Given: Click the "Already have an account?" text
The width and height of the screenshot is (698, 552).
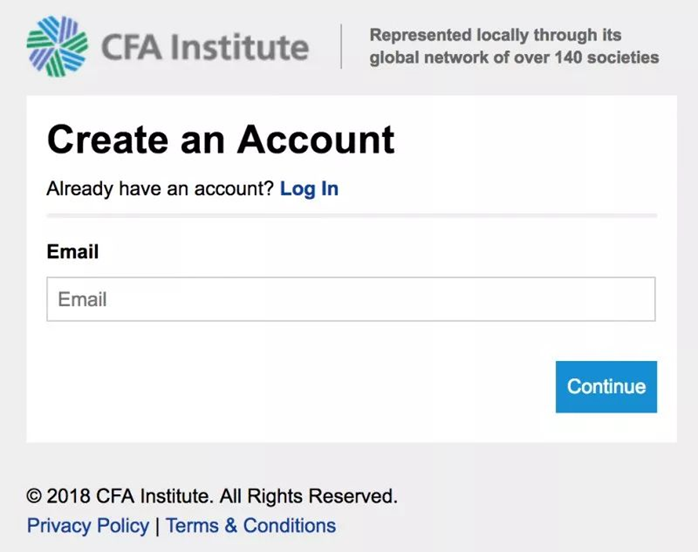Looking at the screenshot, I should tap(160, 189).
